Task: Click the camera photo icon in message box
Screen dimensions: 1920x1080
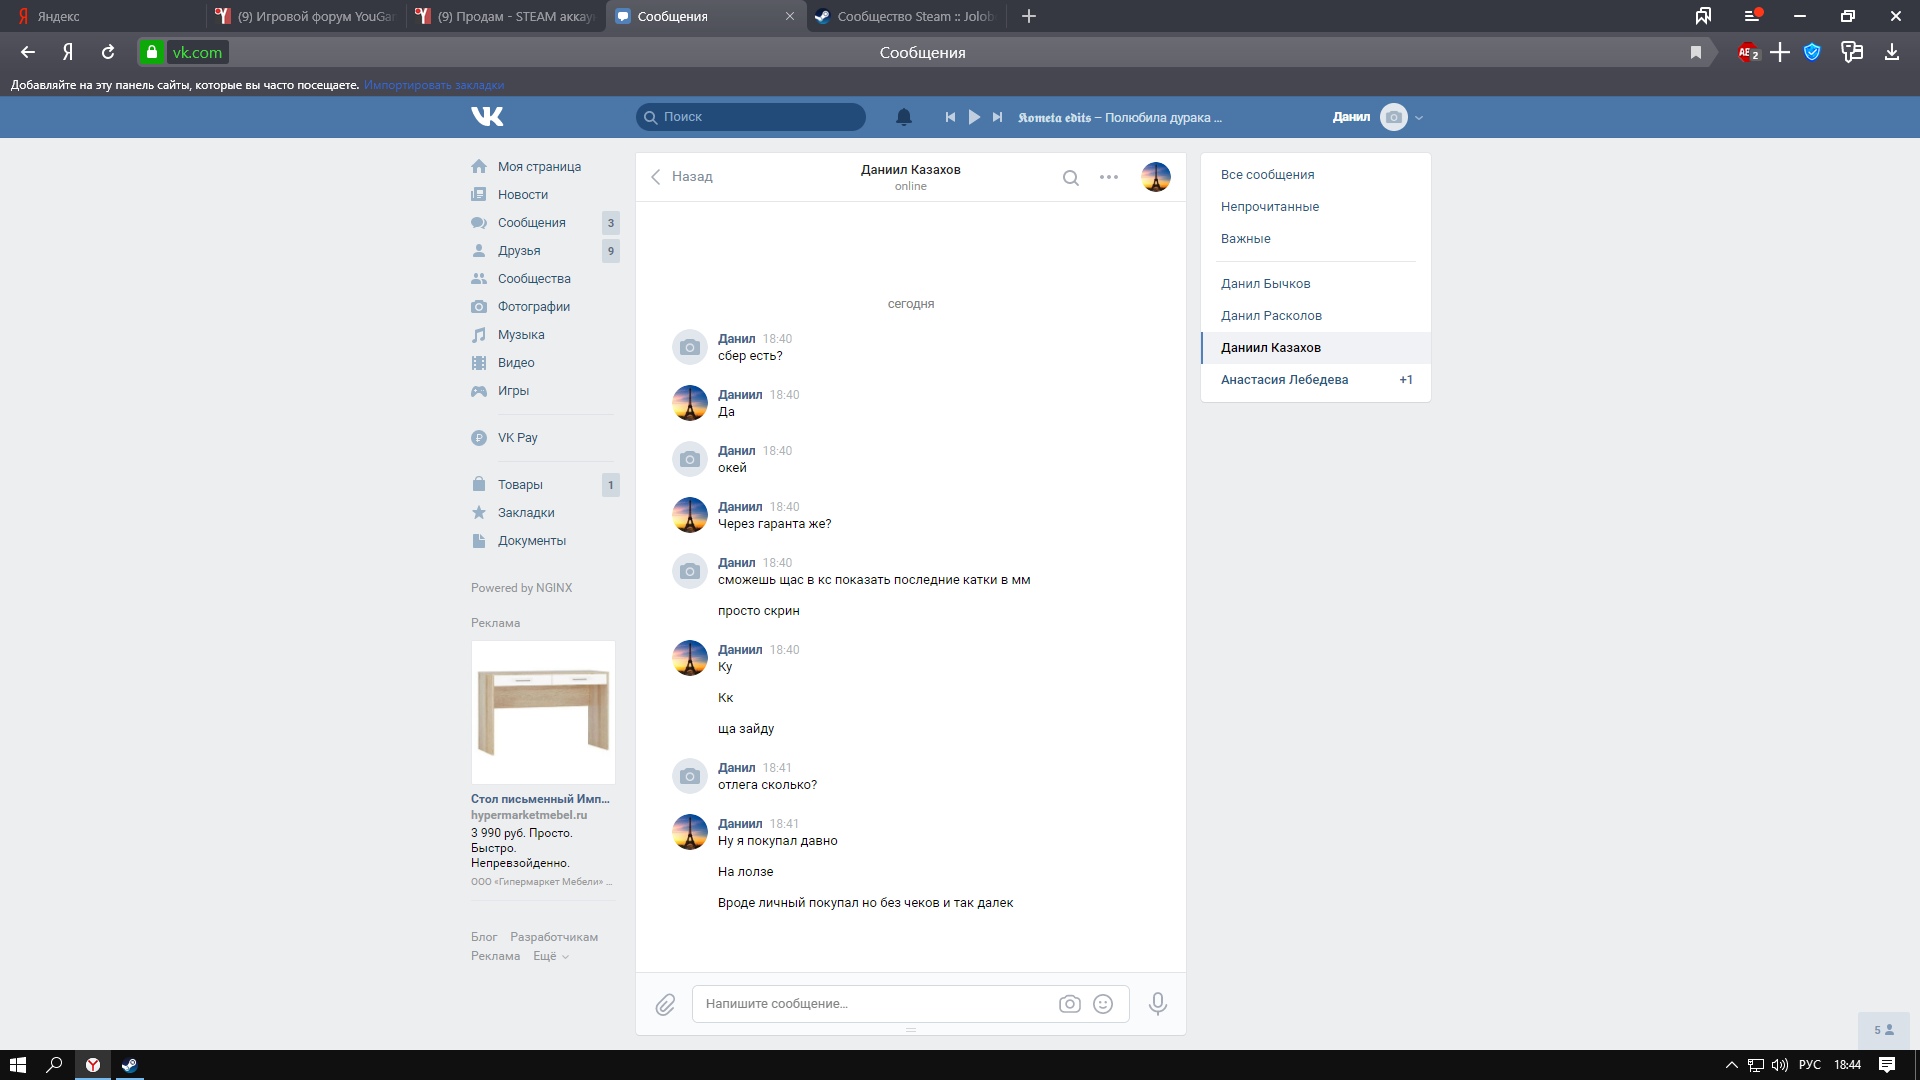Action: tap(1069, 1004)
